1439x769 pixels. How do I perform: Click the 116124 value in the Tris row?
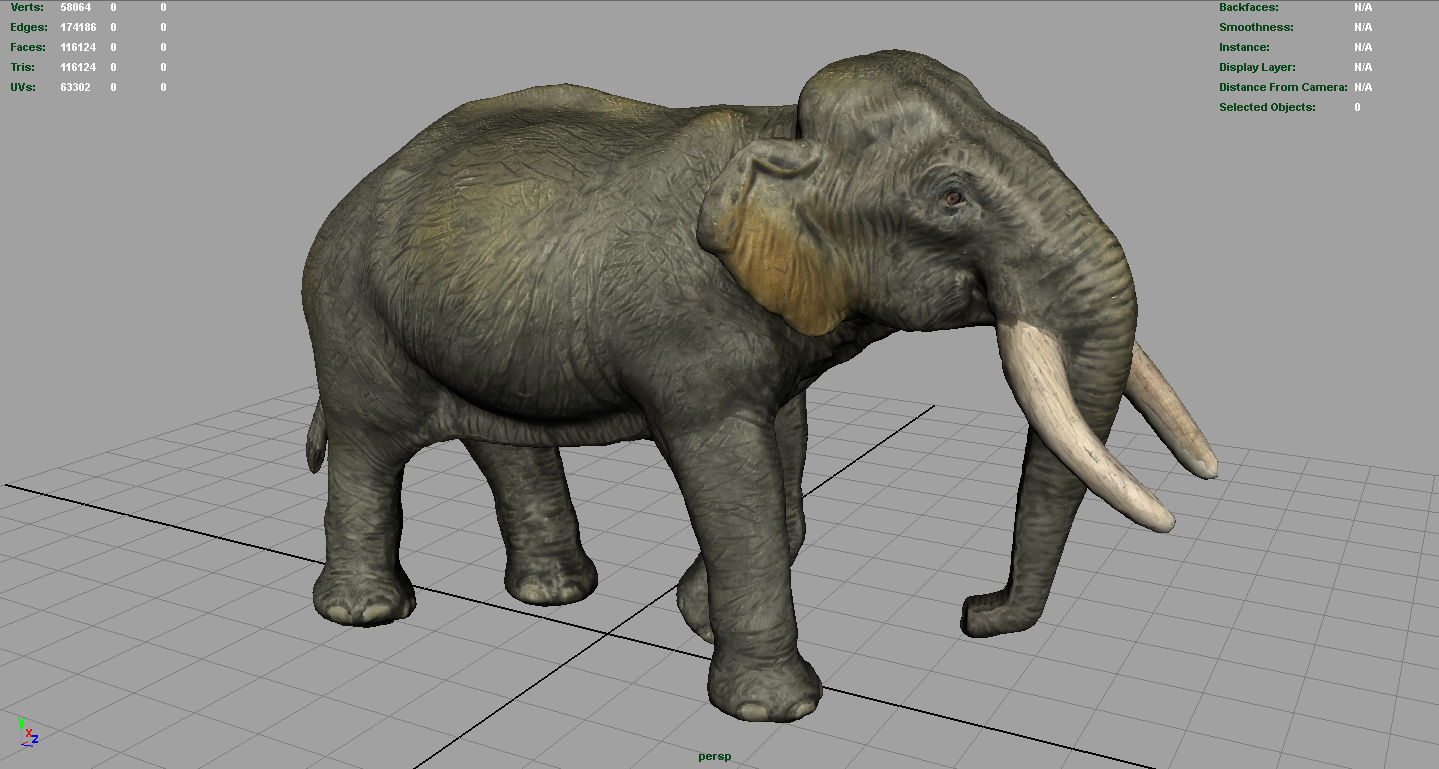coord(78,67)
